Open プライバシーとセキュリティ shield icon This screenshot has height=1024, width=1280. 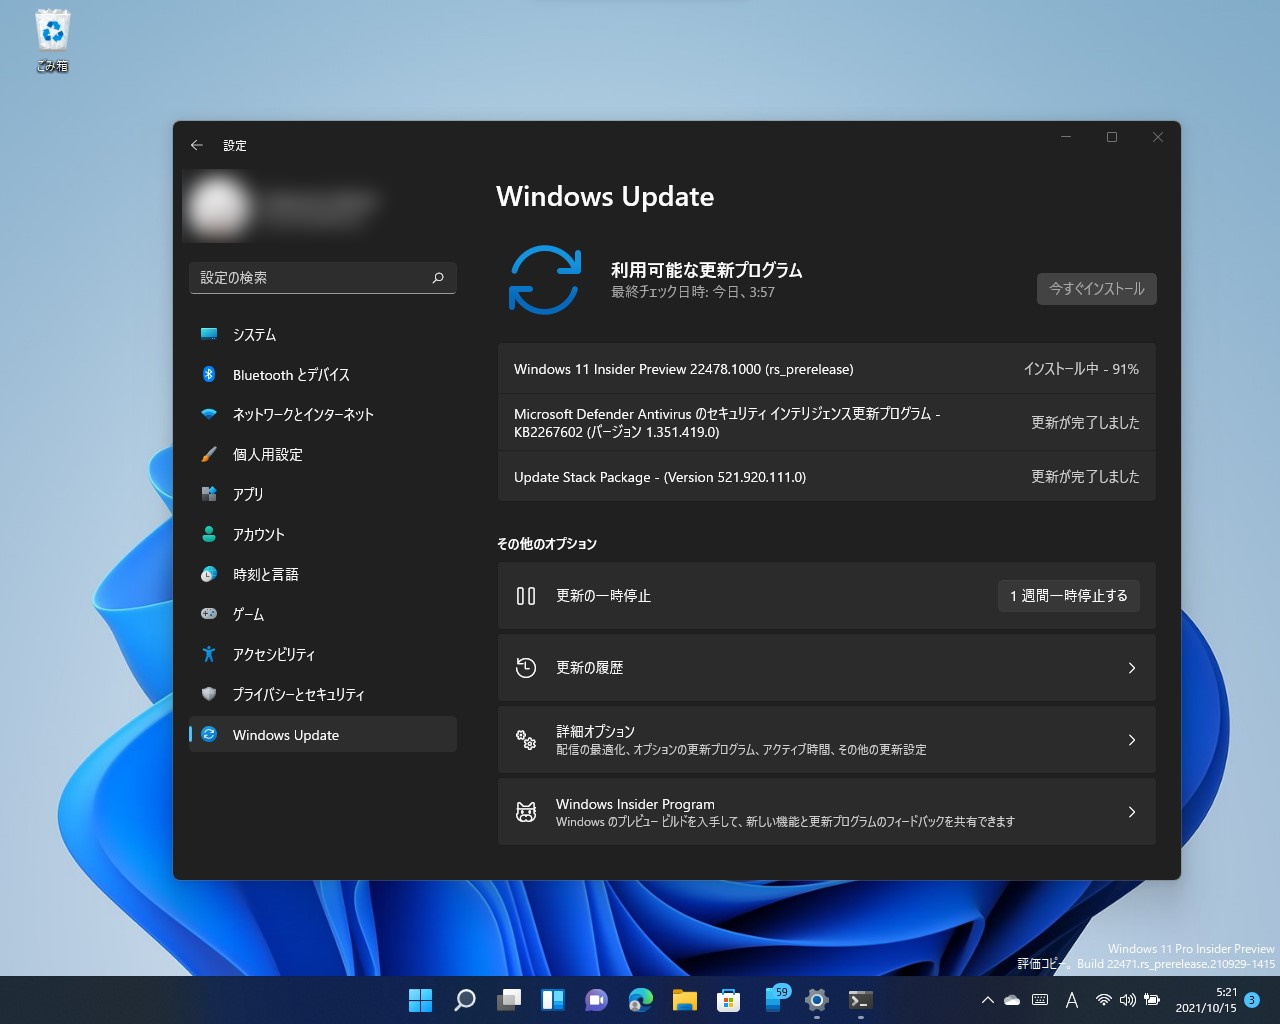[x=209, y=694]
